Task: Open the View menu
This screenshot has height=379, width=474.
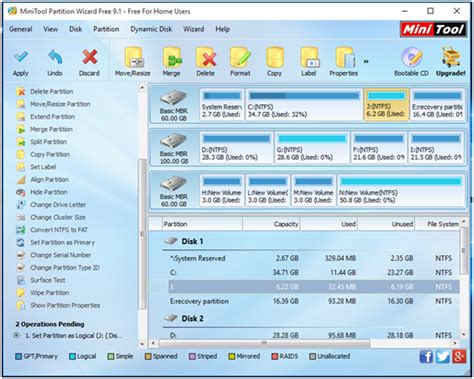Action: (50, 29)
